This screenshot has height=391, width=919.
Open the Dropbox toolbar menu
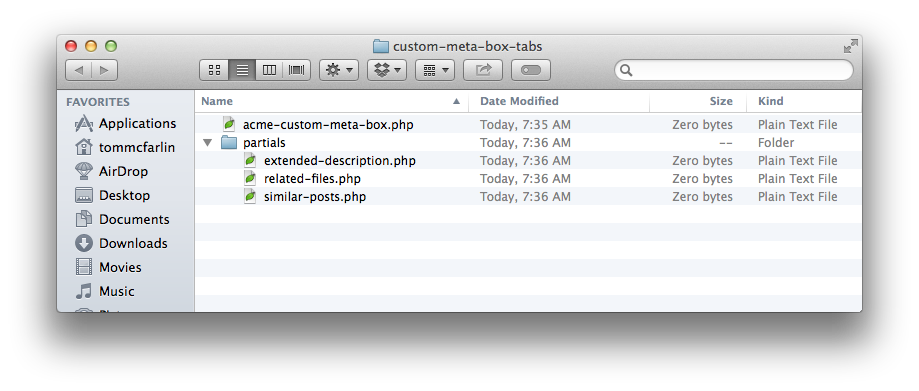[x=387, y=70]
